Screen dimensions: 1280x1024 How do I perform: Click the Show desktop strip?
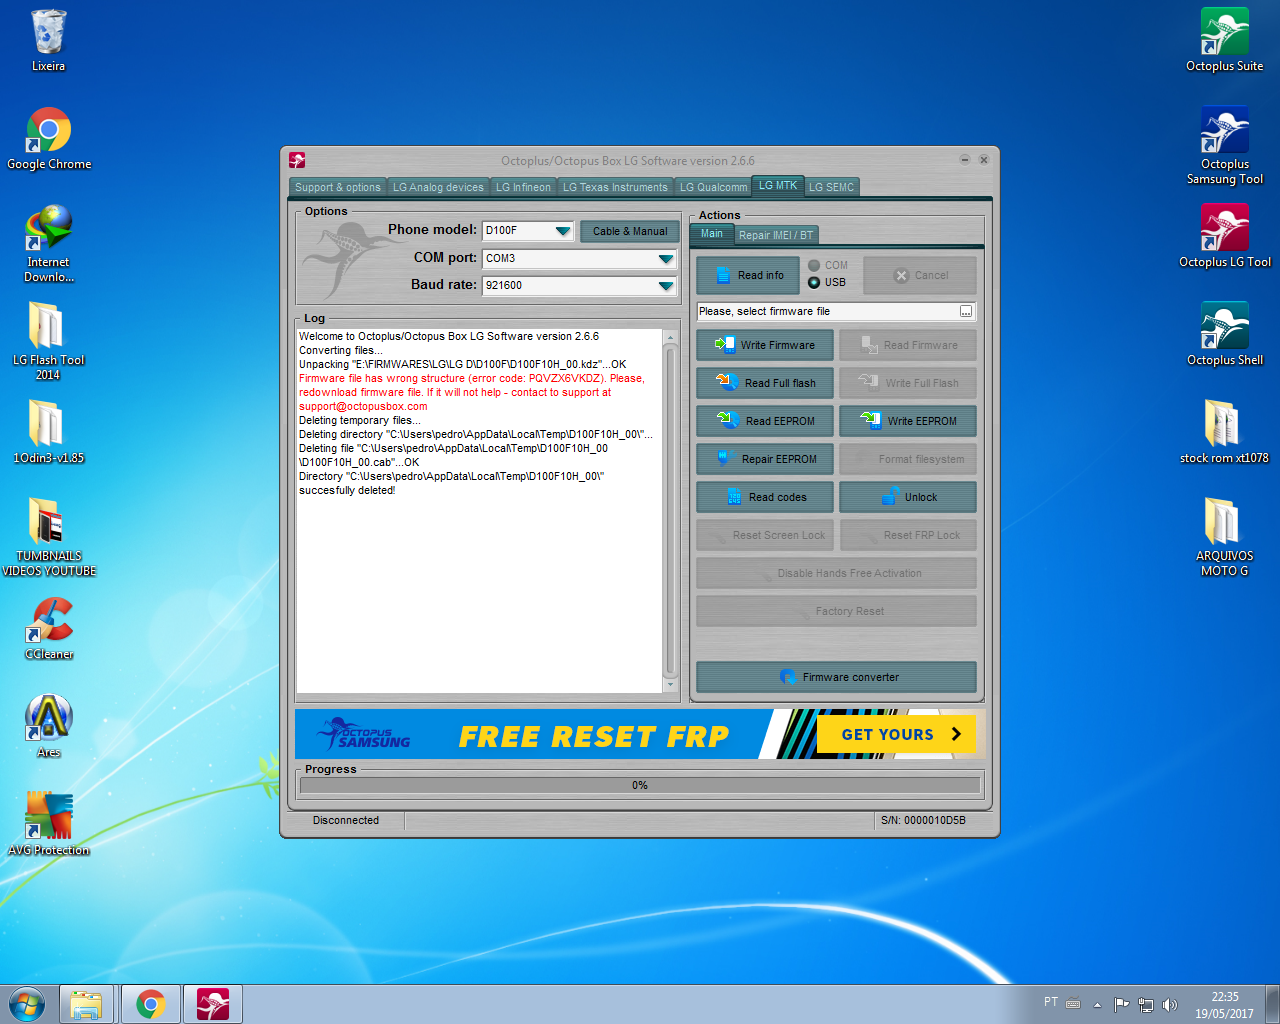(x=1272, y=1004)
